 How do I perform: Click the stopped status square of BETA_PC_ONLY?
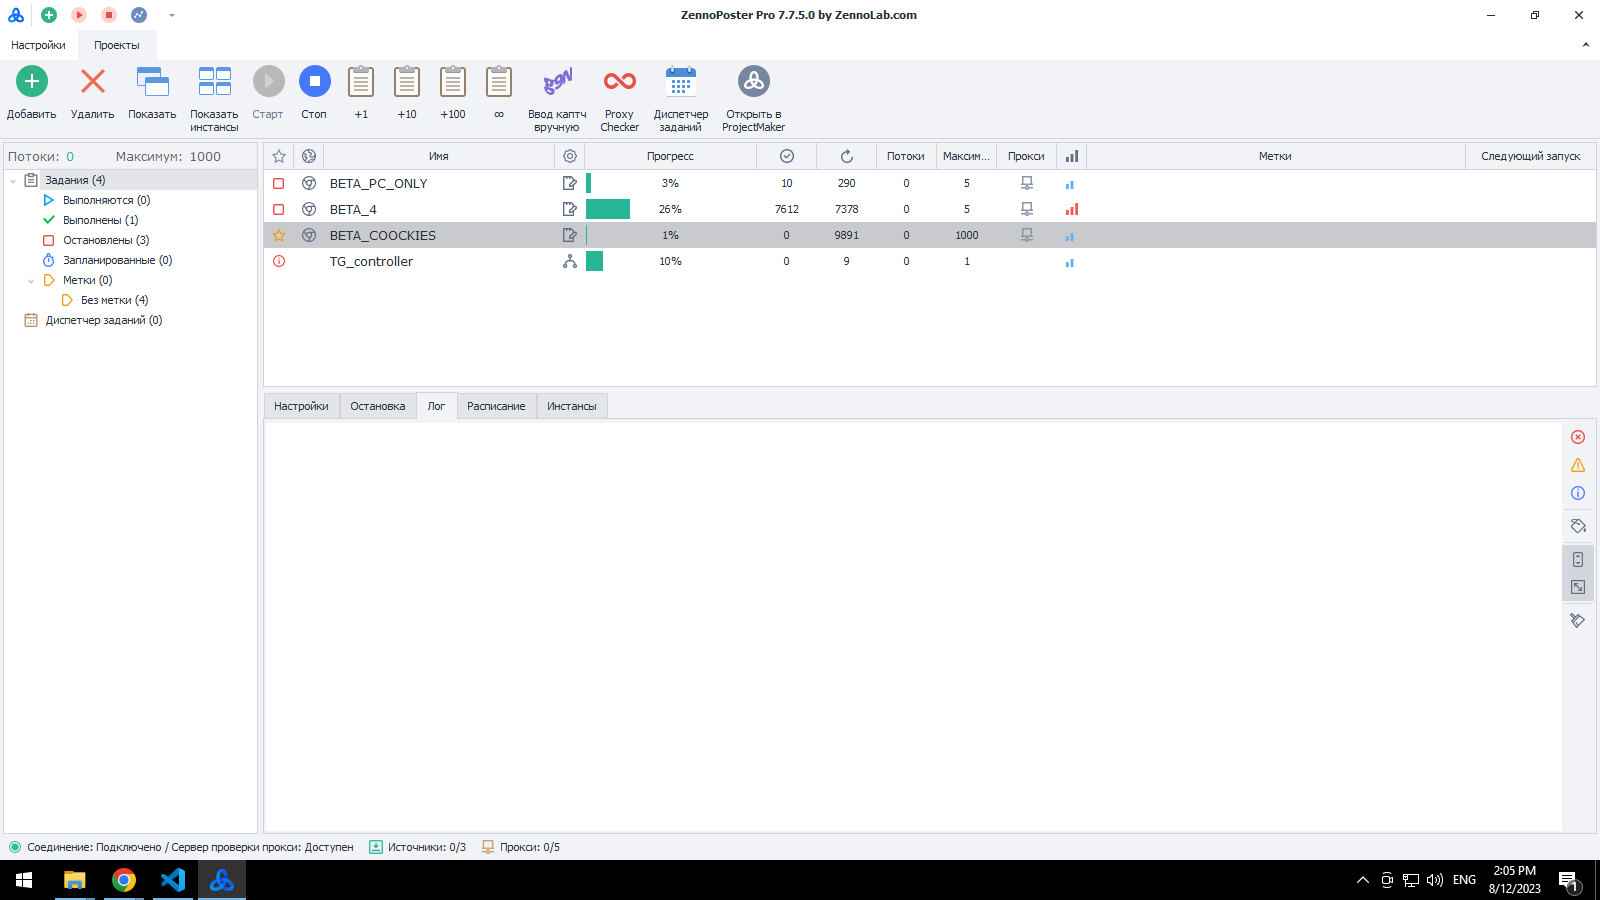click(279, 184)
